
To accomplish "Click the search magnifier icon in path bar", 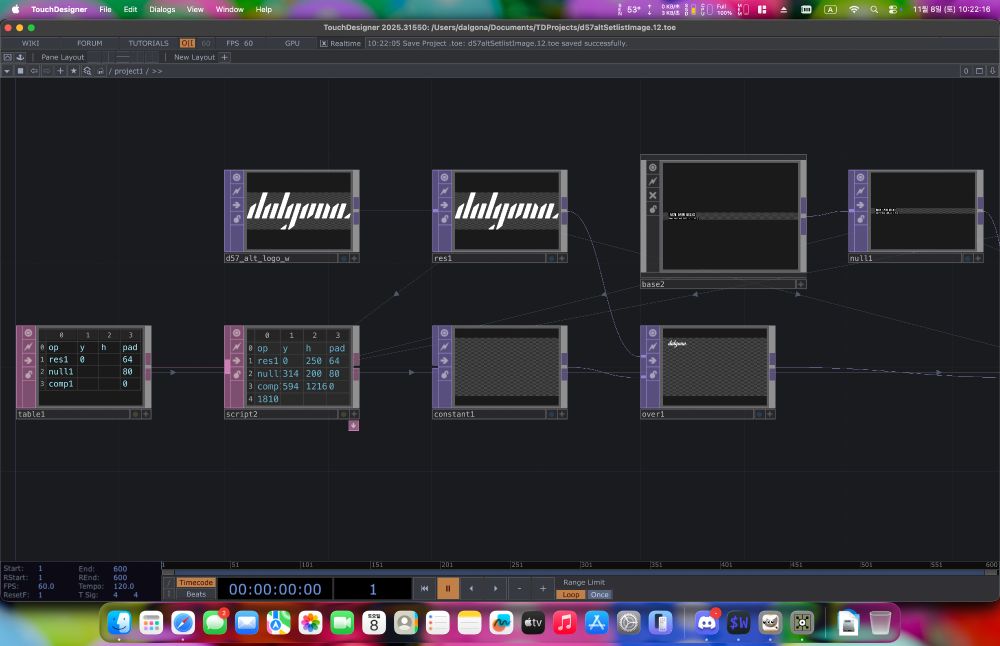I will (x=87, y=71).
